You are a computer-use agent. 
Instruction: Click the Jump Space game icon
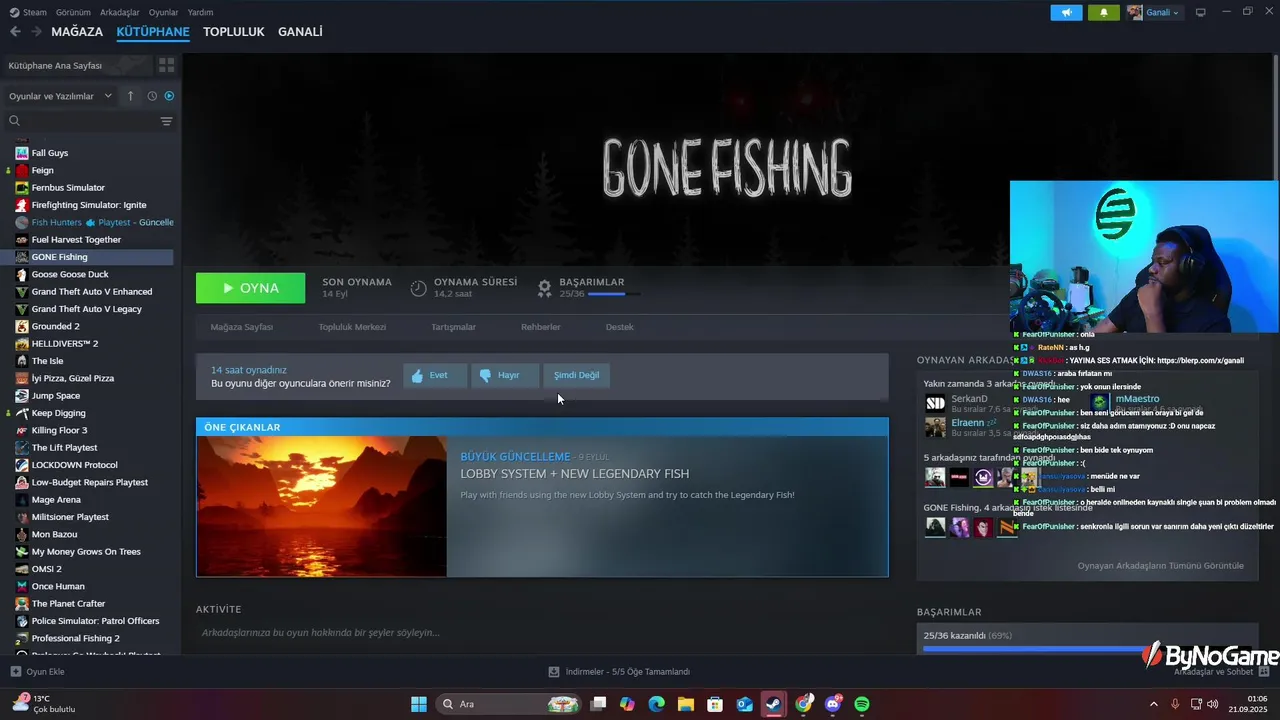coord(22,396)
